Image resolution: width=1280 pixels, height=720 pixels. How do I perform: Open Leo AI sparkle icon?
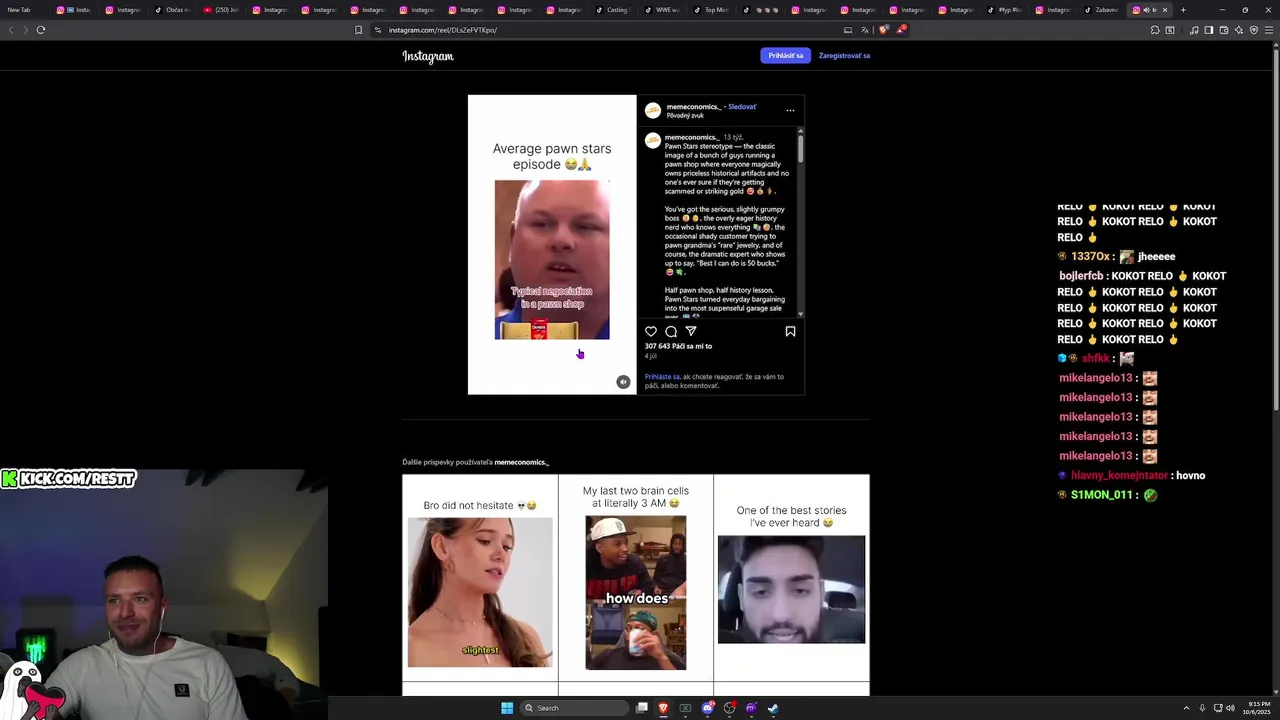click(1239, 30)
